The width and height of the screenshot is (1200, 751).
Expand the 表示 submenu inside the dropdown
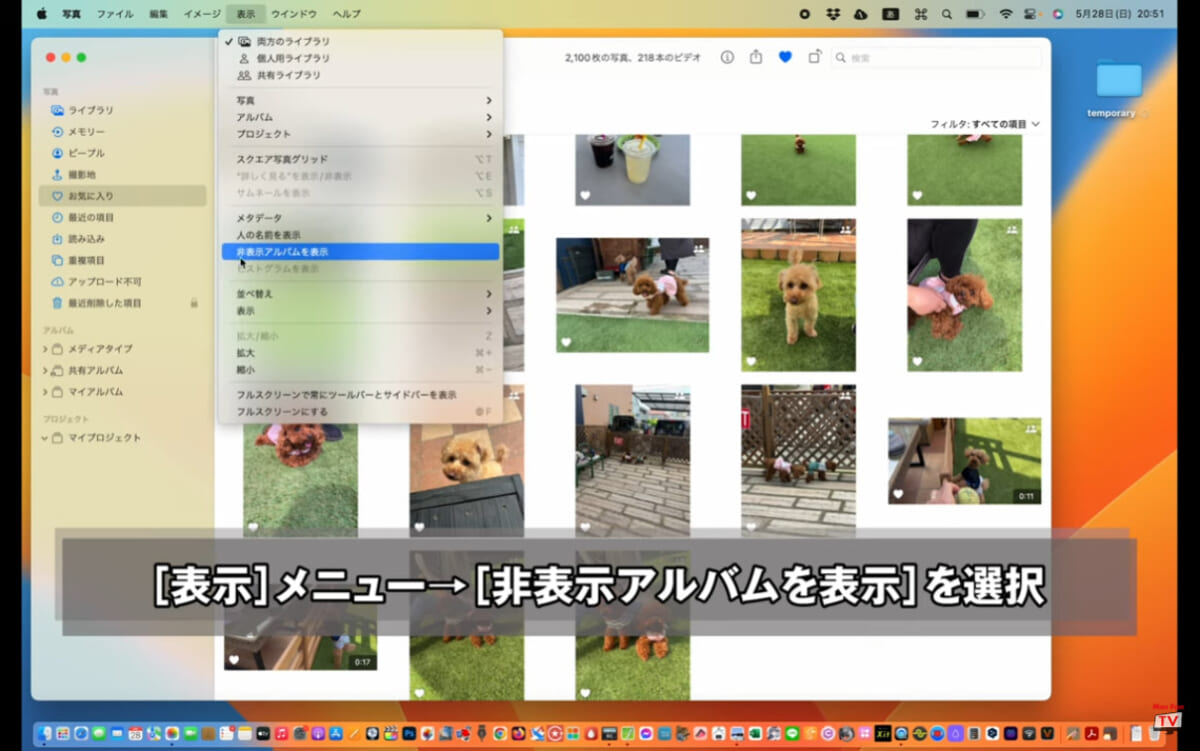pyautogui.click(x=361, y=311)
